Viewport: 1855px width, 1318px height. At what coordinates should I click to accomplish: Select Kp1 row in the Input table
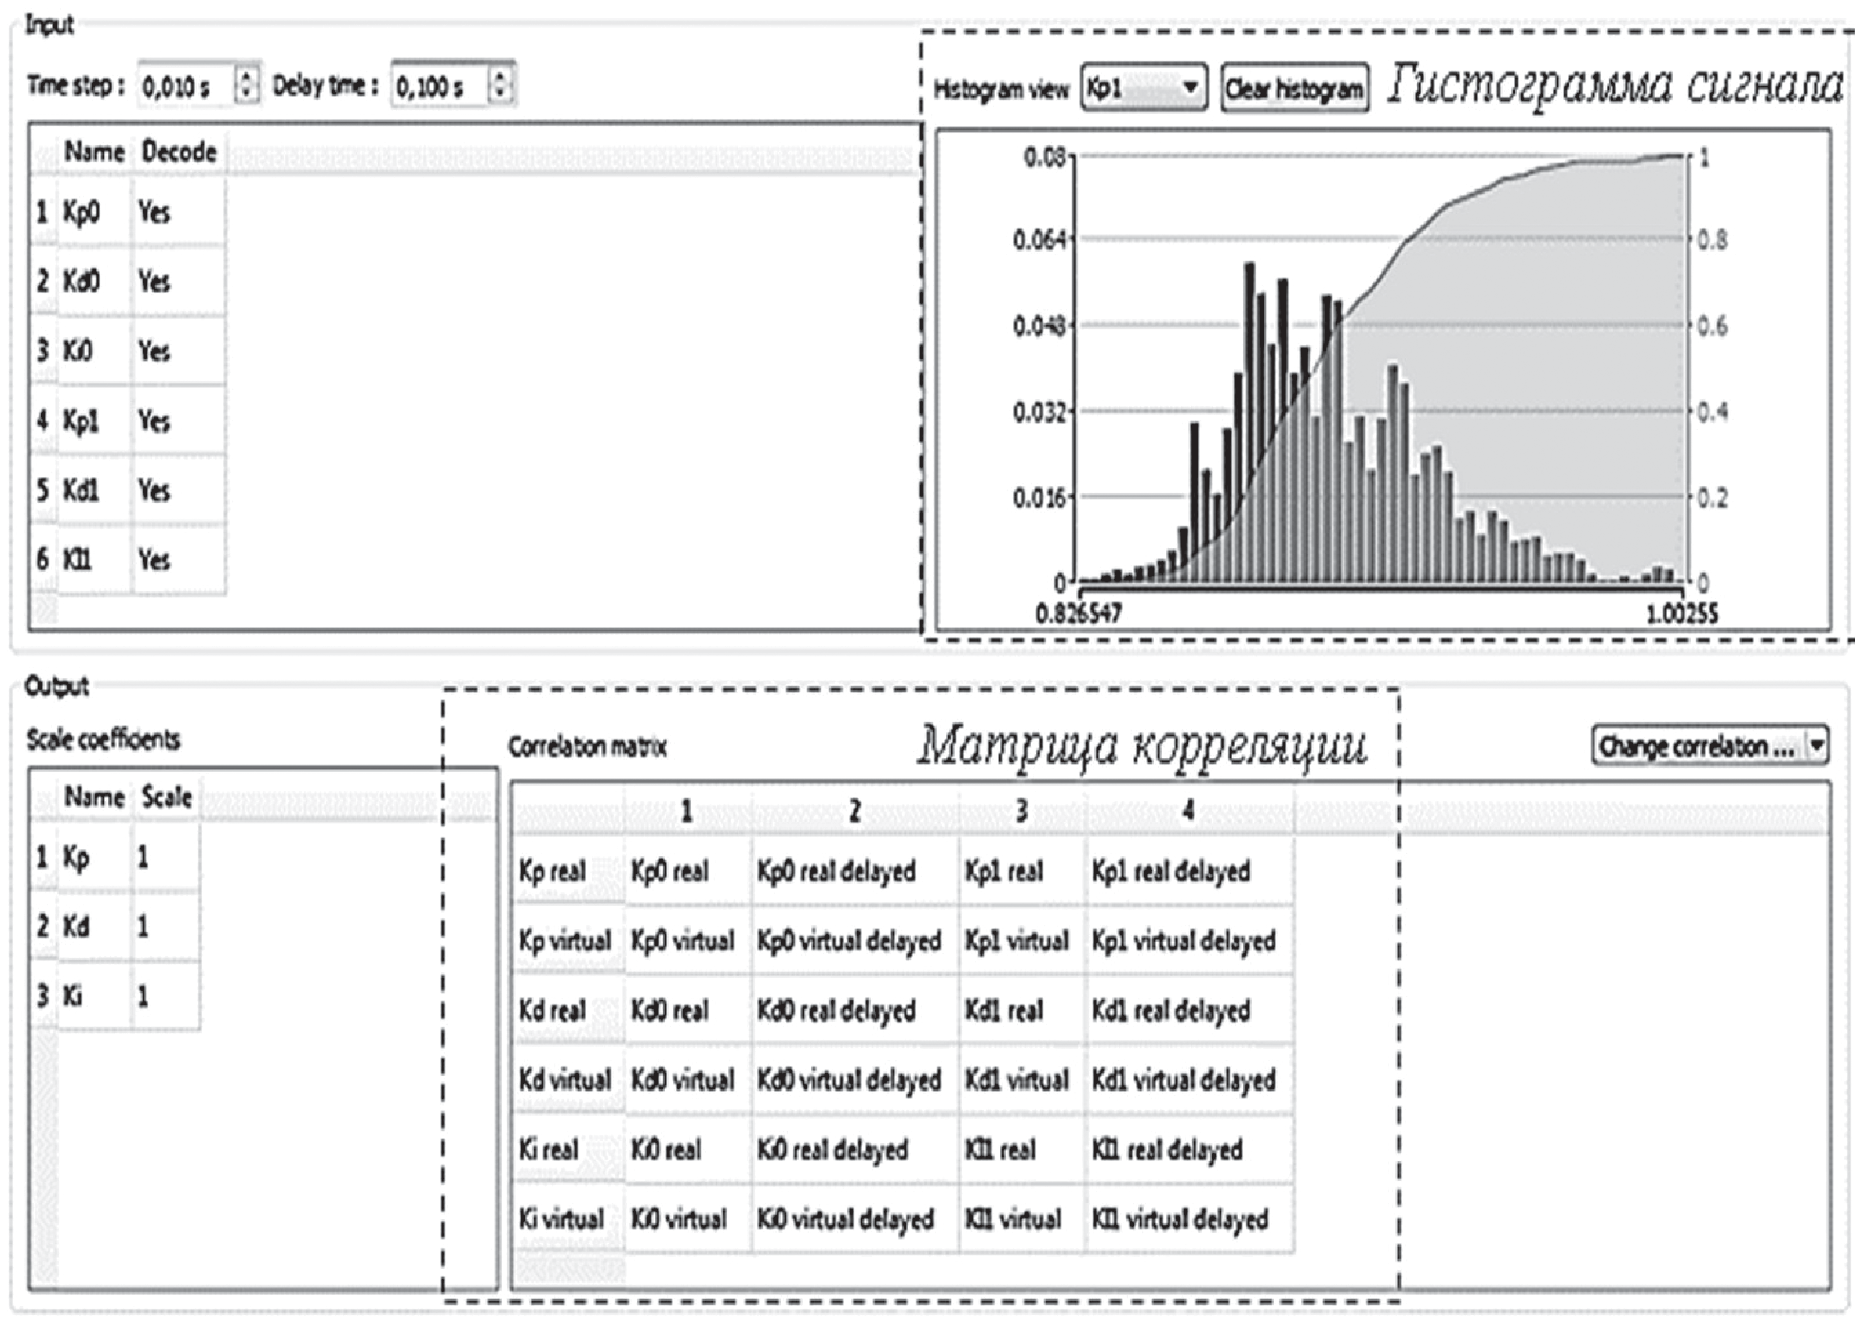pyautogui.click(x=82, y=421)
